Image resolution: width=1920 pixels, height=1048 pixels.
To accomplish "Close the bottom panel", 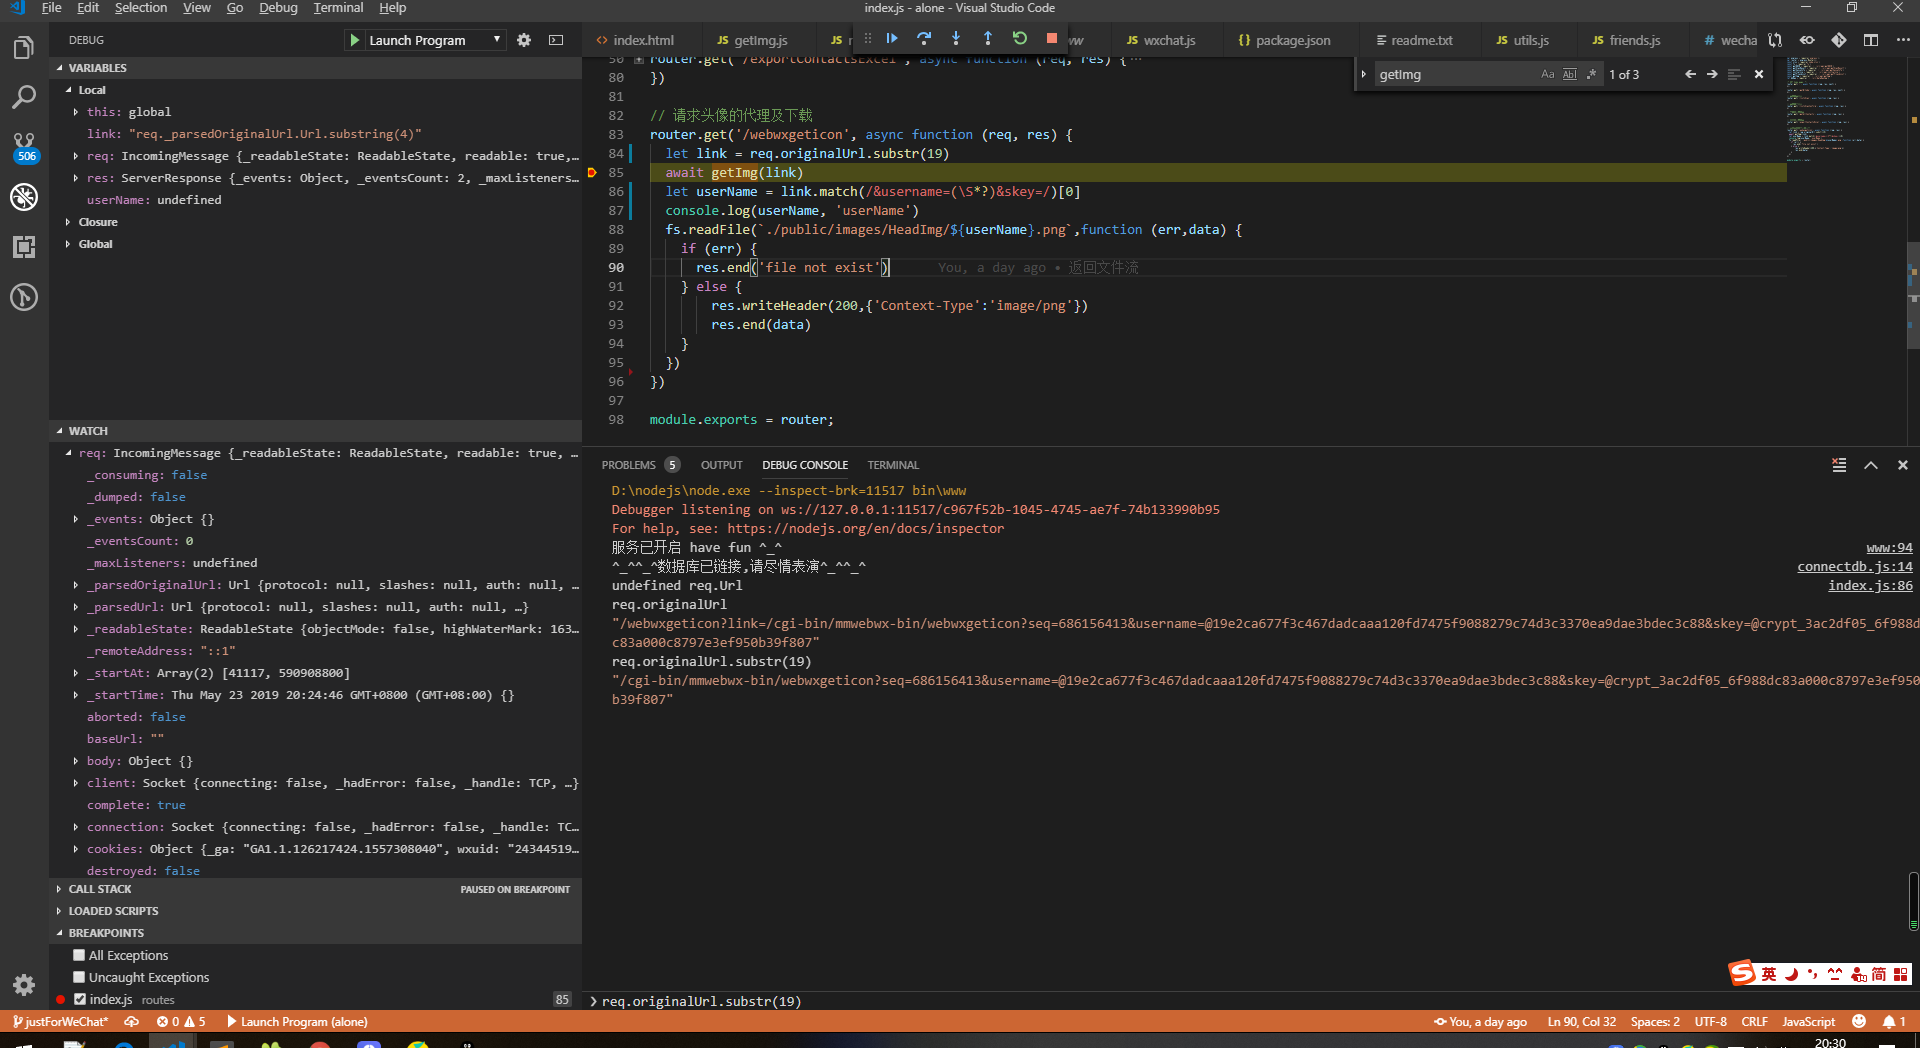I will (x=1903, y=465).
